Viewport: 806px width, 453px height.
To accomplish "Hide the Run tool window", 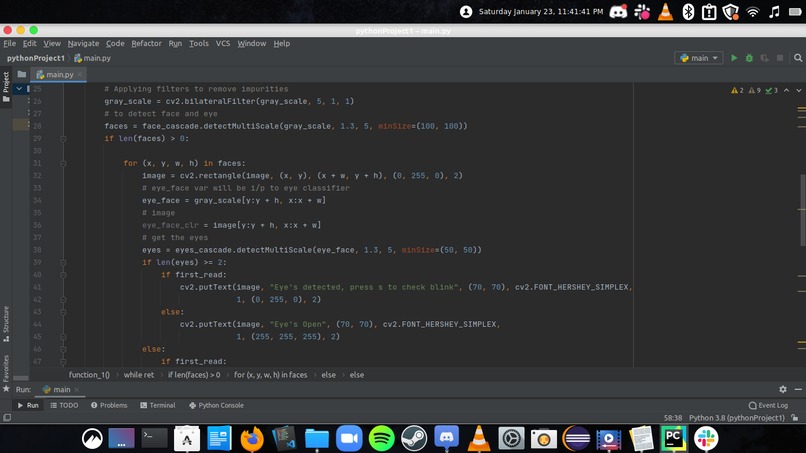I will point(798,389).
